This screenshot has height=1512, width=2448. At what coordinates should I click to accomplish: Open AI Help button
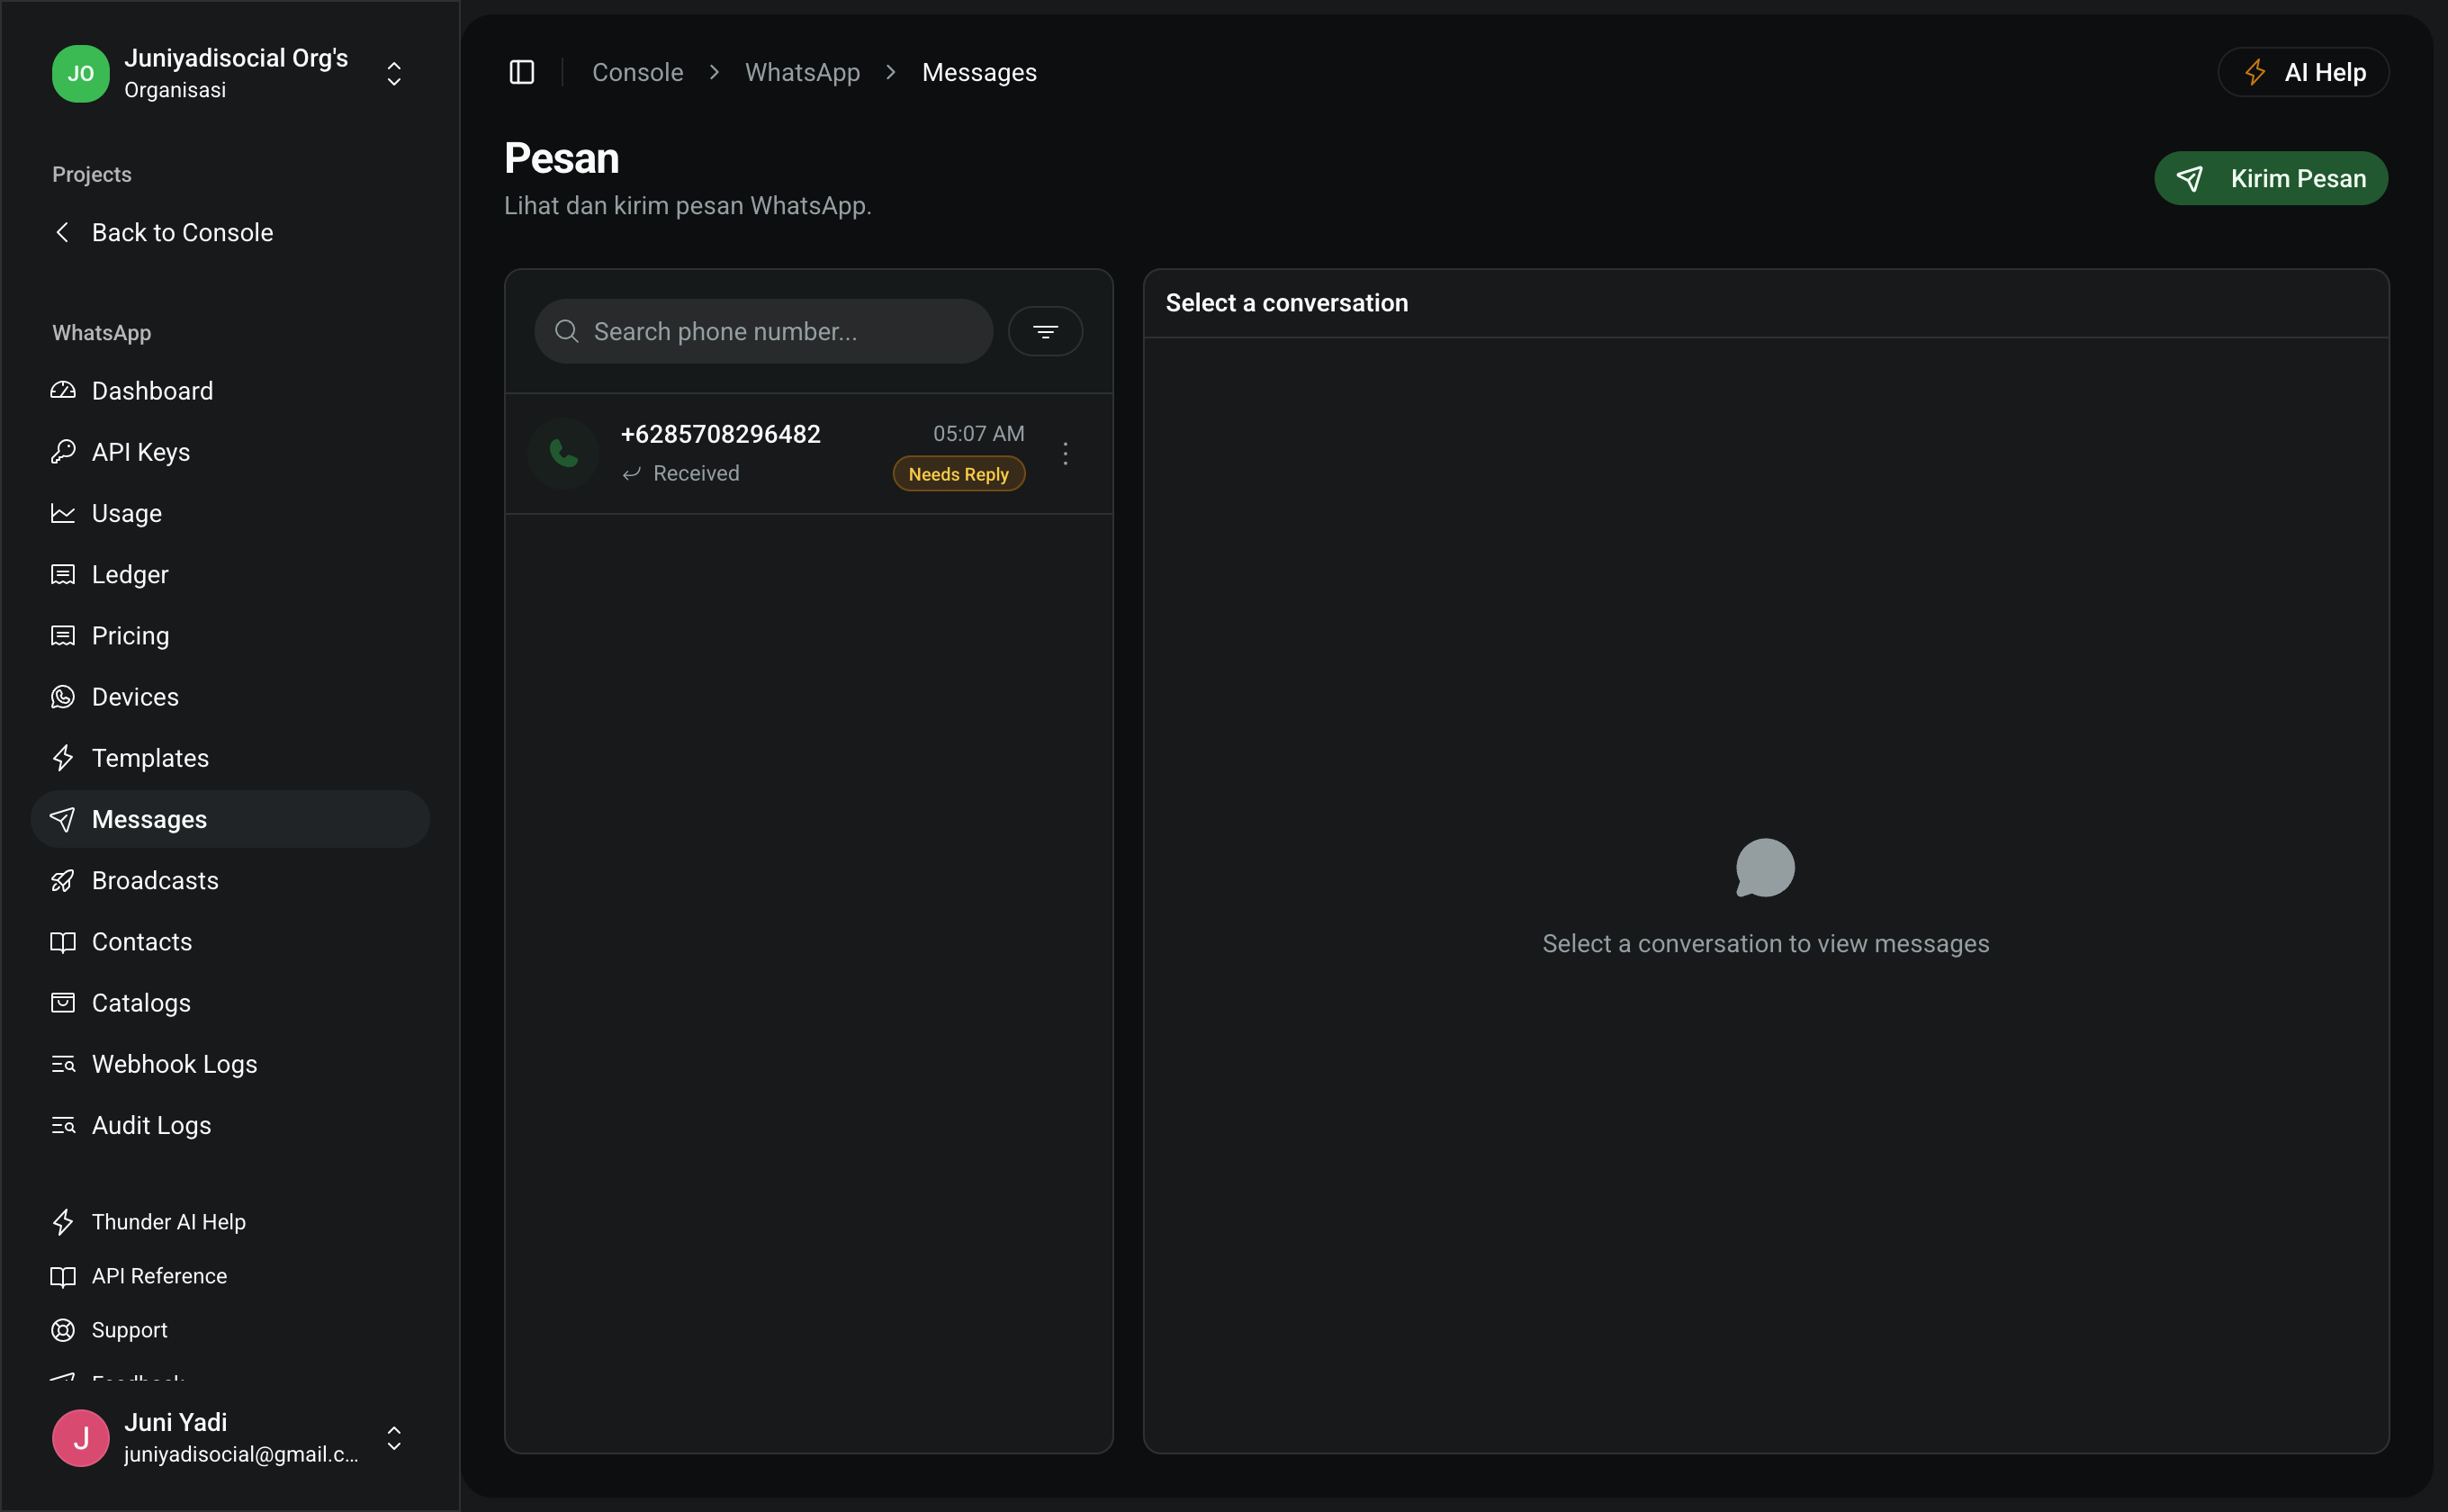point(2303,72)
